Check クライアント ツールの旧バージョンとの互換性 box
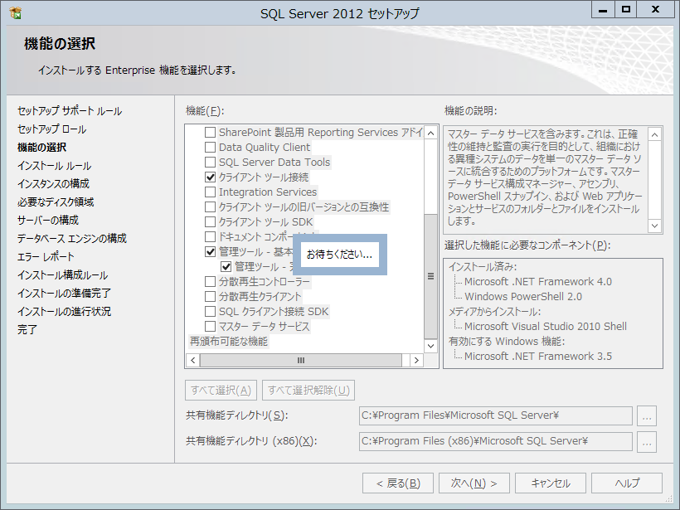680x510 pixels. [210, 207]
